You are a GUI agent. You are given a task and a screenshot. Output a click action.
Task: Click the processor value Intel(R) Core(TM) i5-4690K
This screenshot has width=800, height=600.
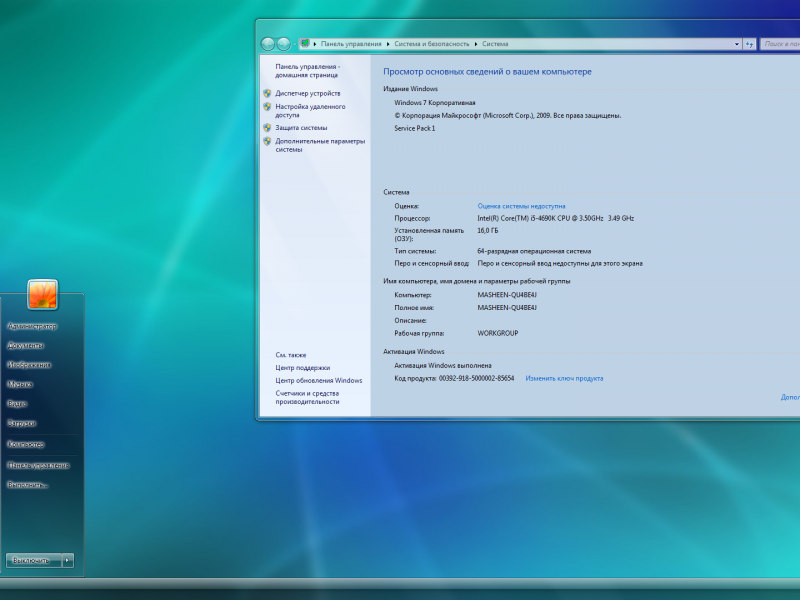556,218
